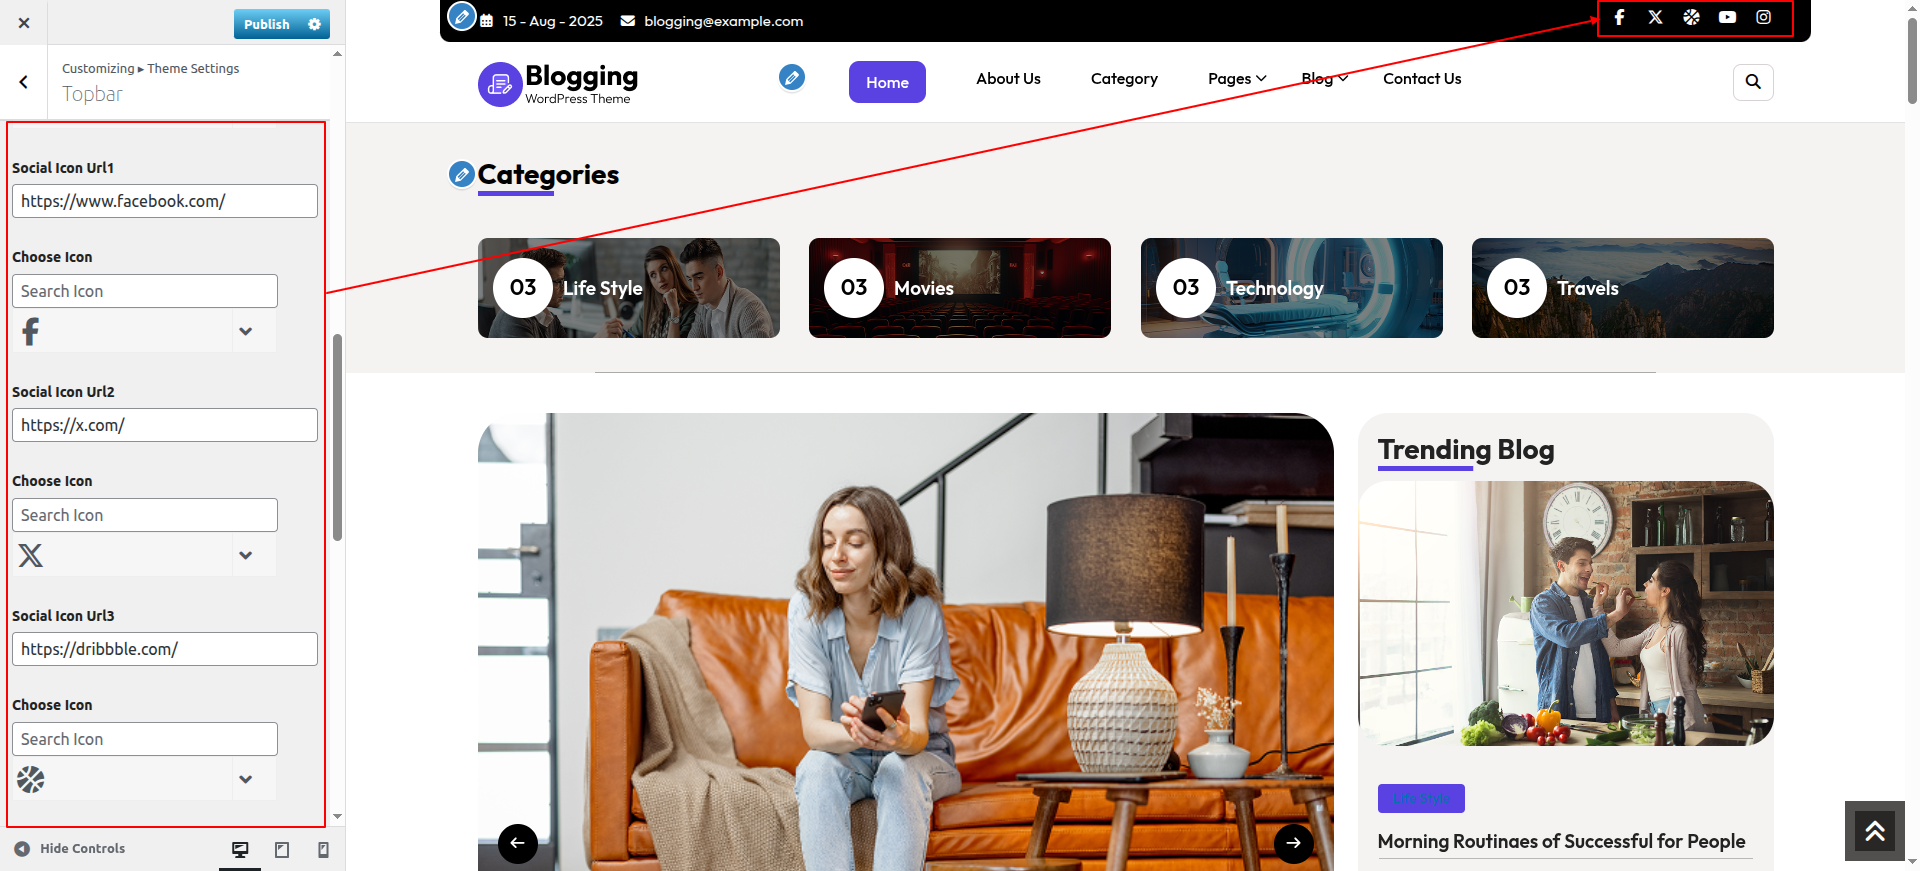
Task: Go to the next slider image
Action: point(1293,843)
